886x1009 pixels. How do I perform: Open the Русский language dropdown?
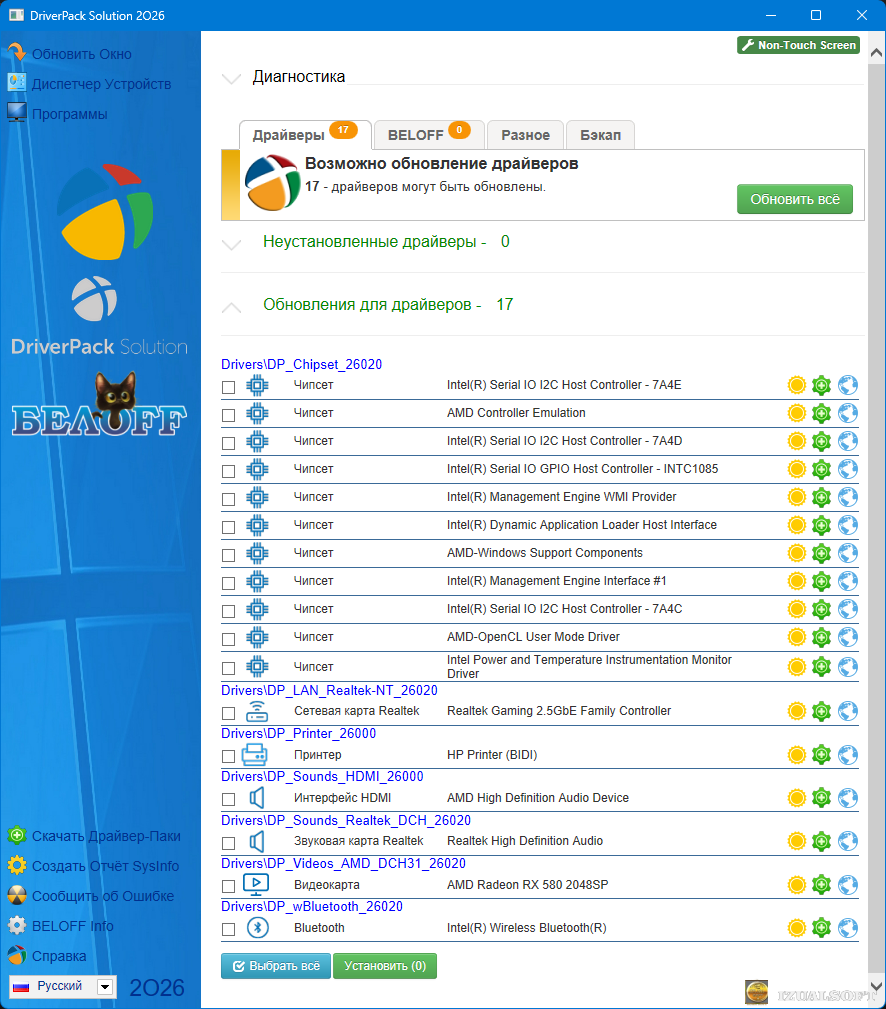(x=104, y=987)
